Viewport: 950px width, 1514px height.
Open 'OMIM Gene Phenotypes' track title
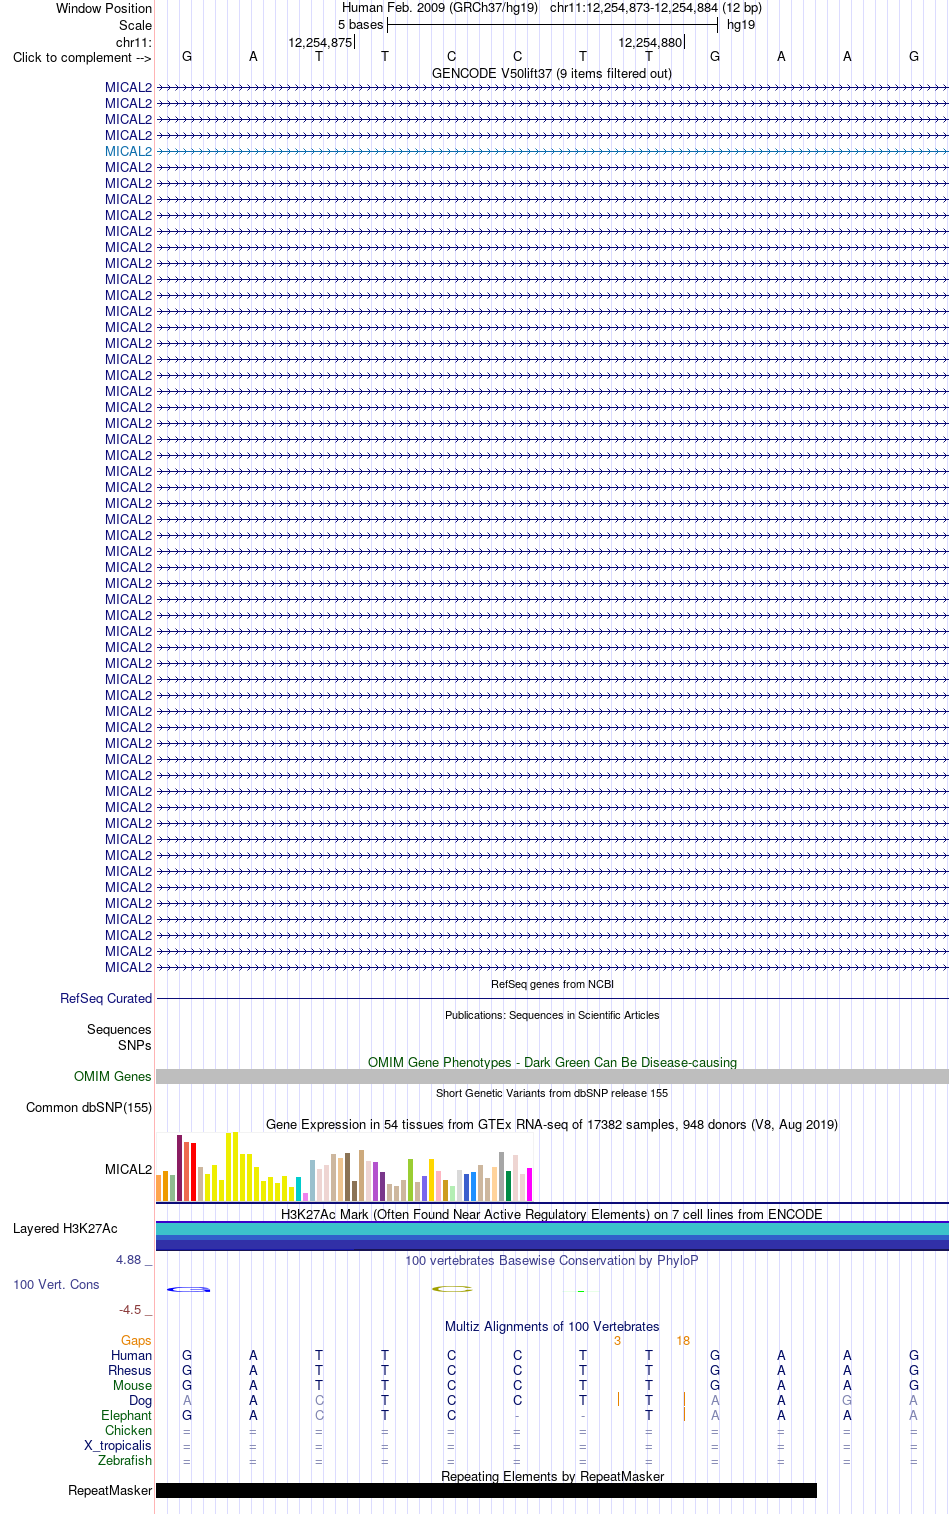pyautogui.click(x=552, y=1062)
